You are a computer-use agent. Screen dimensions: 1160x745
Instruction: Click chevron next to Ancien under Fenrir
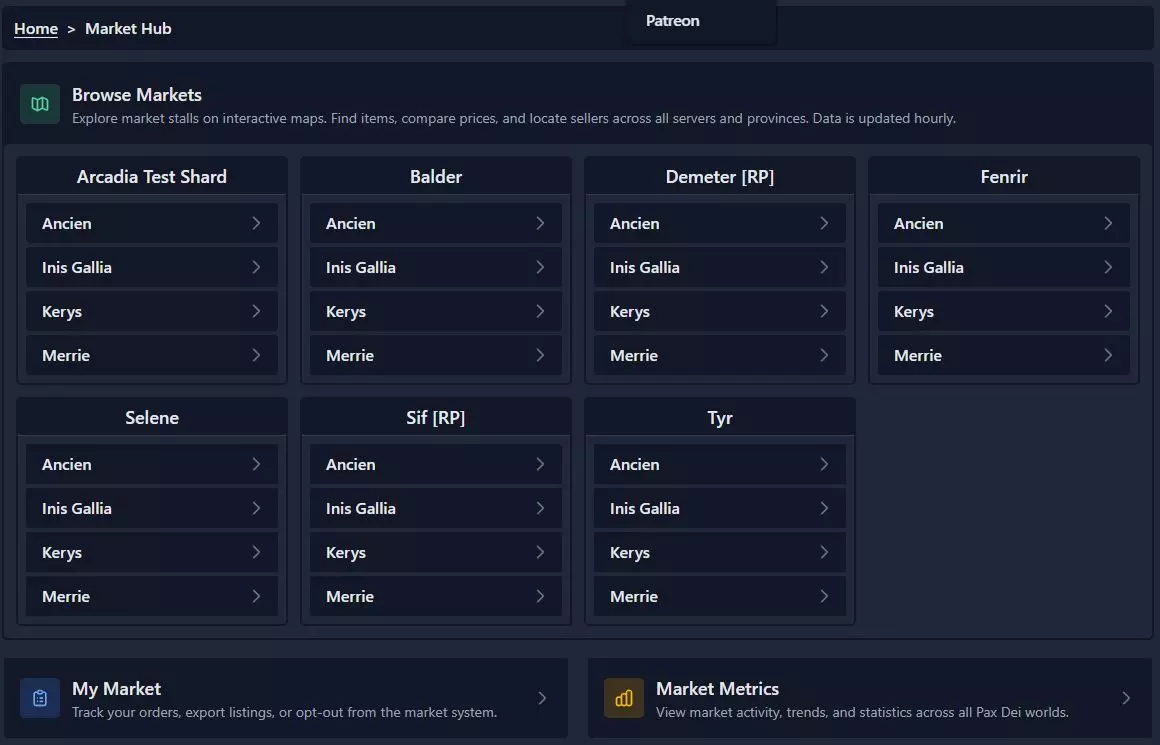coord(1108,223)
